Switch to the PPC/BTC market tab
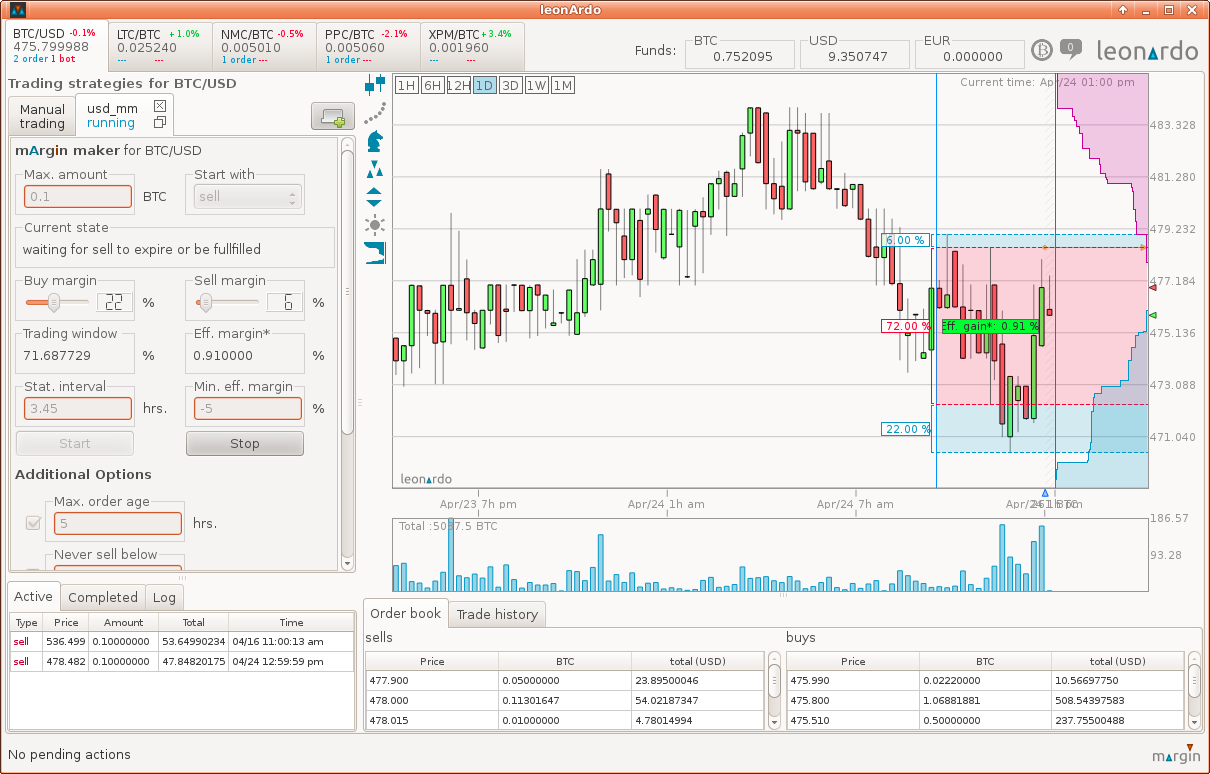This screenshot has height=774, width=1210. (x=367, y=47)
